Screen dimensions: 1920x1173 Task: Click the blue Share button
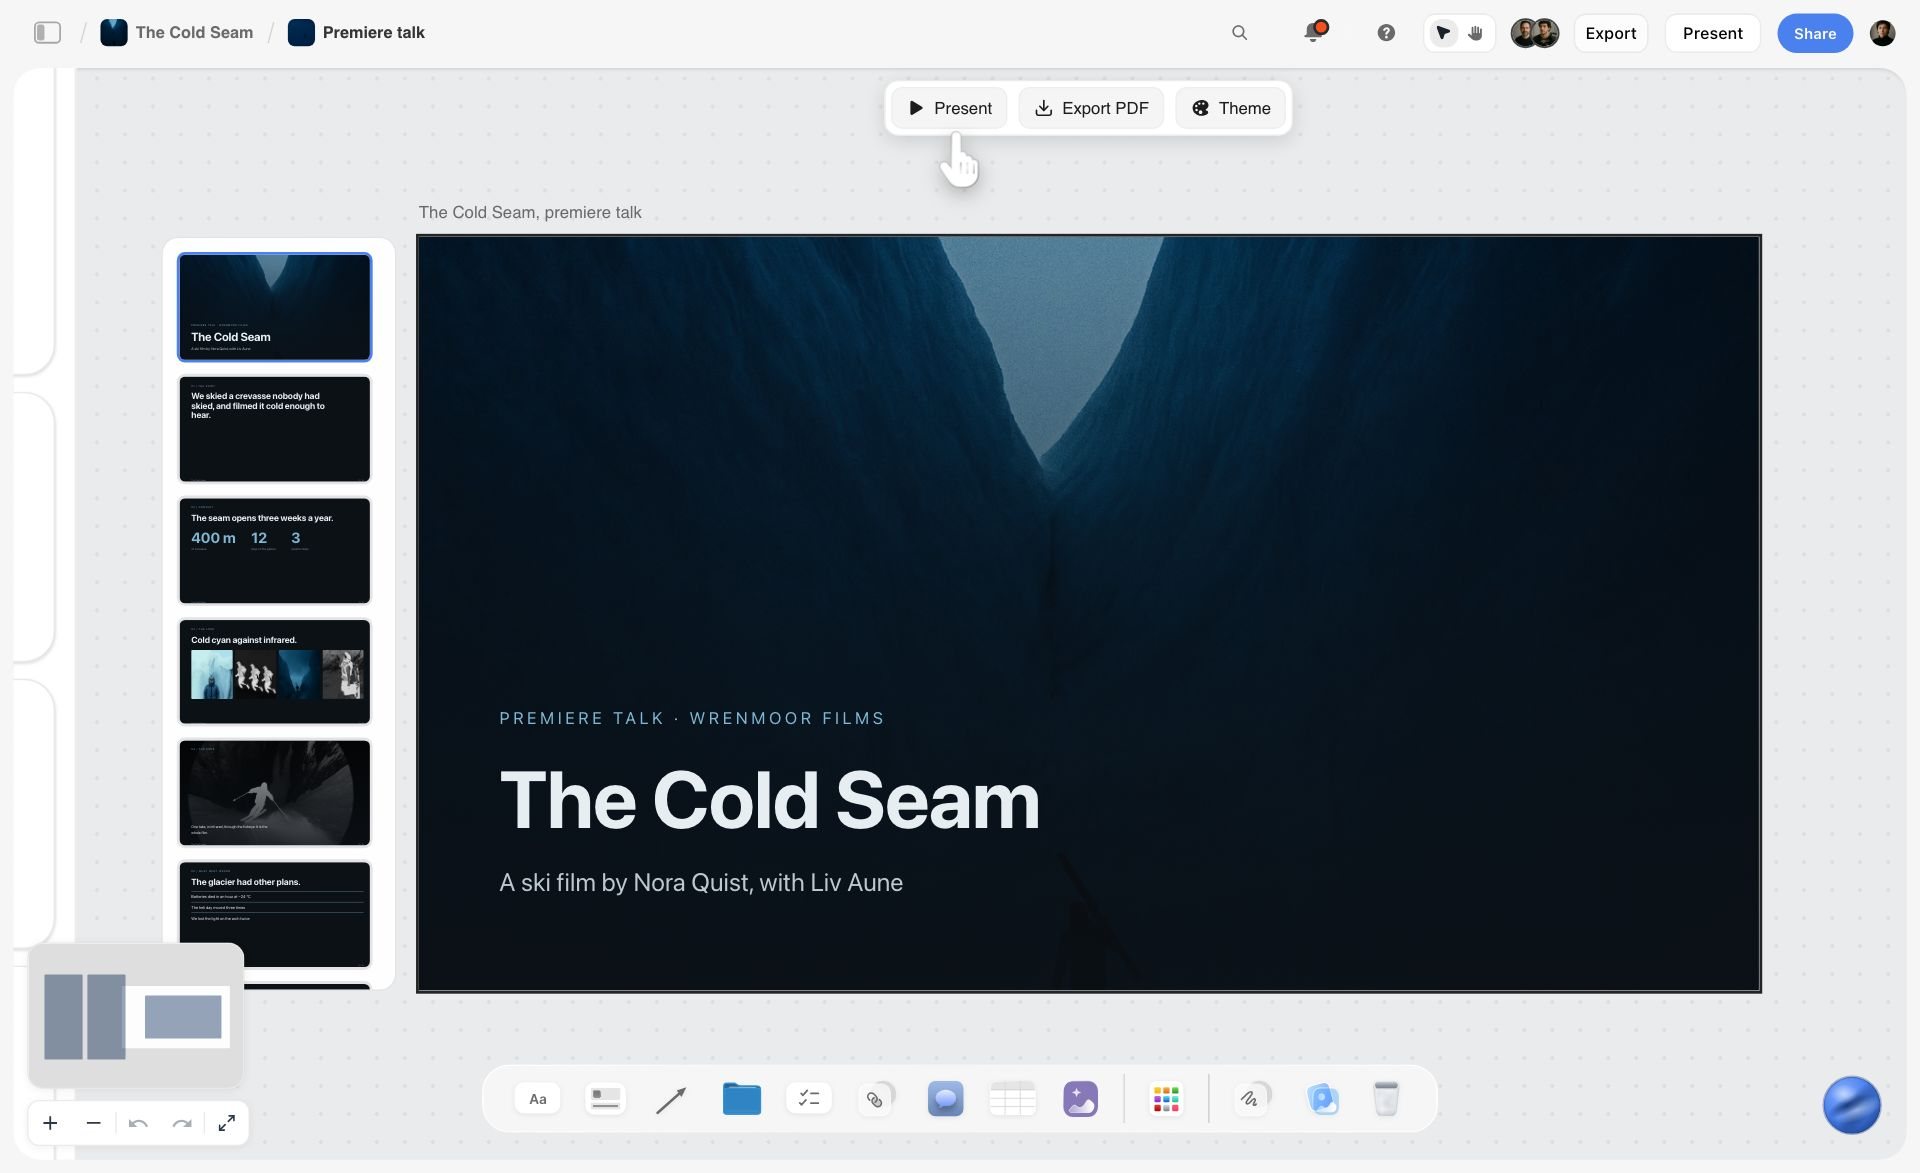[1814, 33]
